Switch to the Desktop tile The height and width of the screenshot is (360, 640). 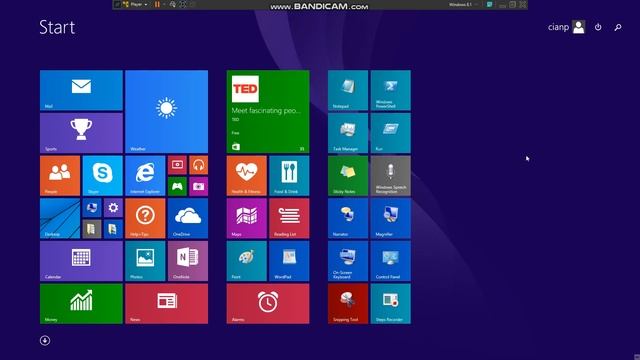tap(60, 218)
